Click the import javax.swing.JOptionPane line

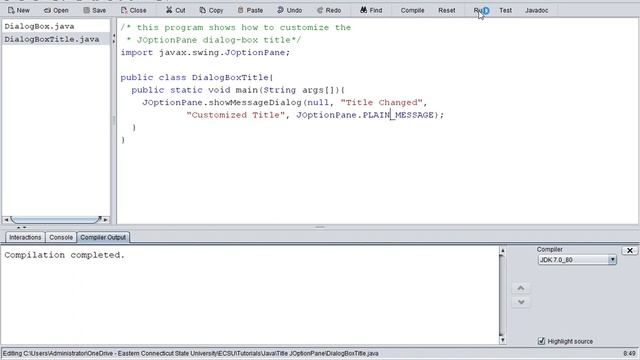205,53
